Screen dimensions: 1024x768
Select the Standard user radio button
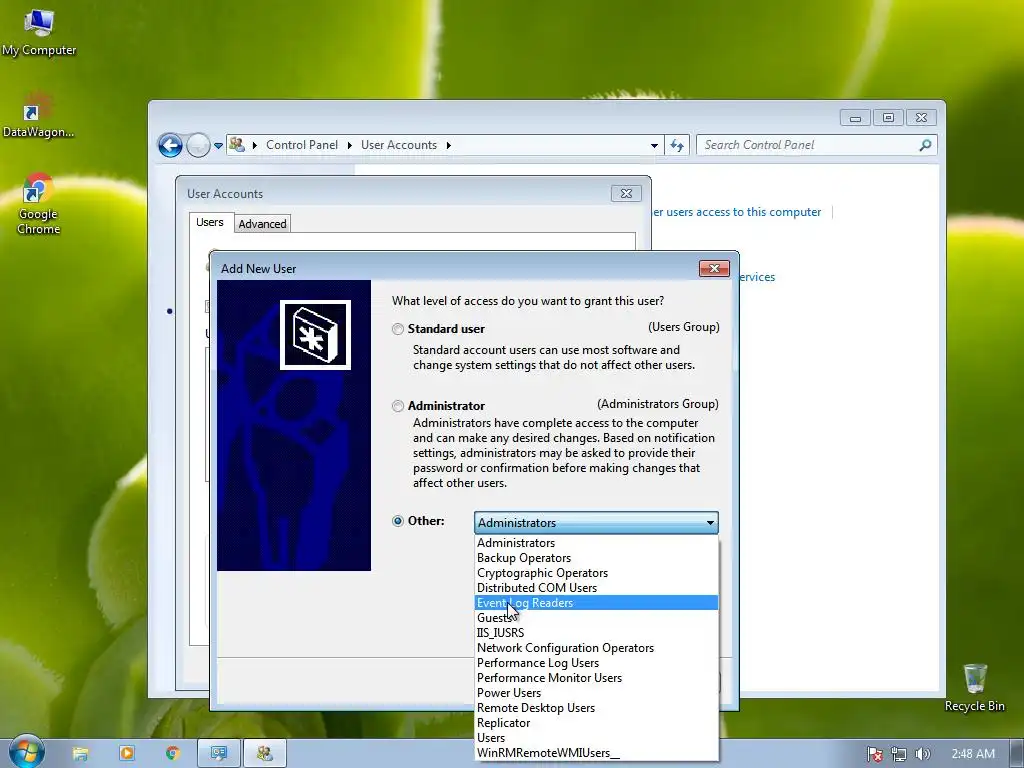[398, 329]
